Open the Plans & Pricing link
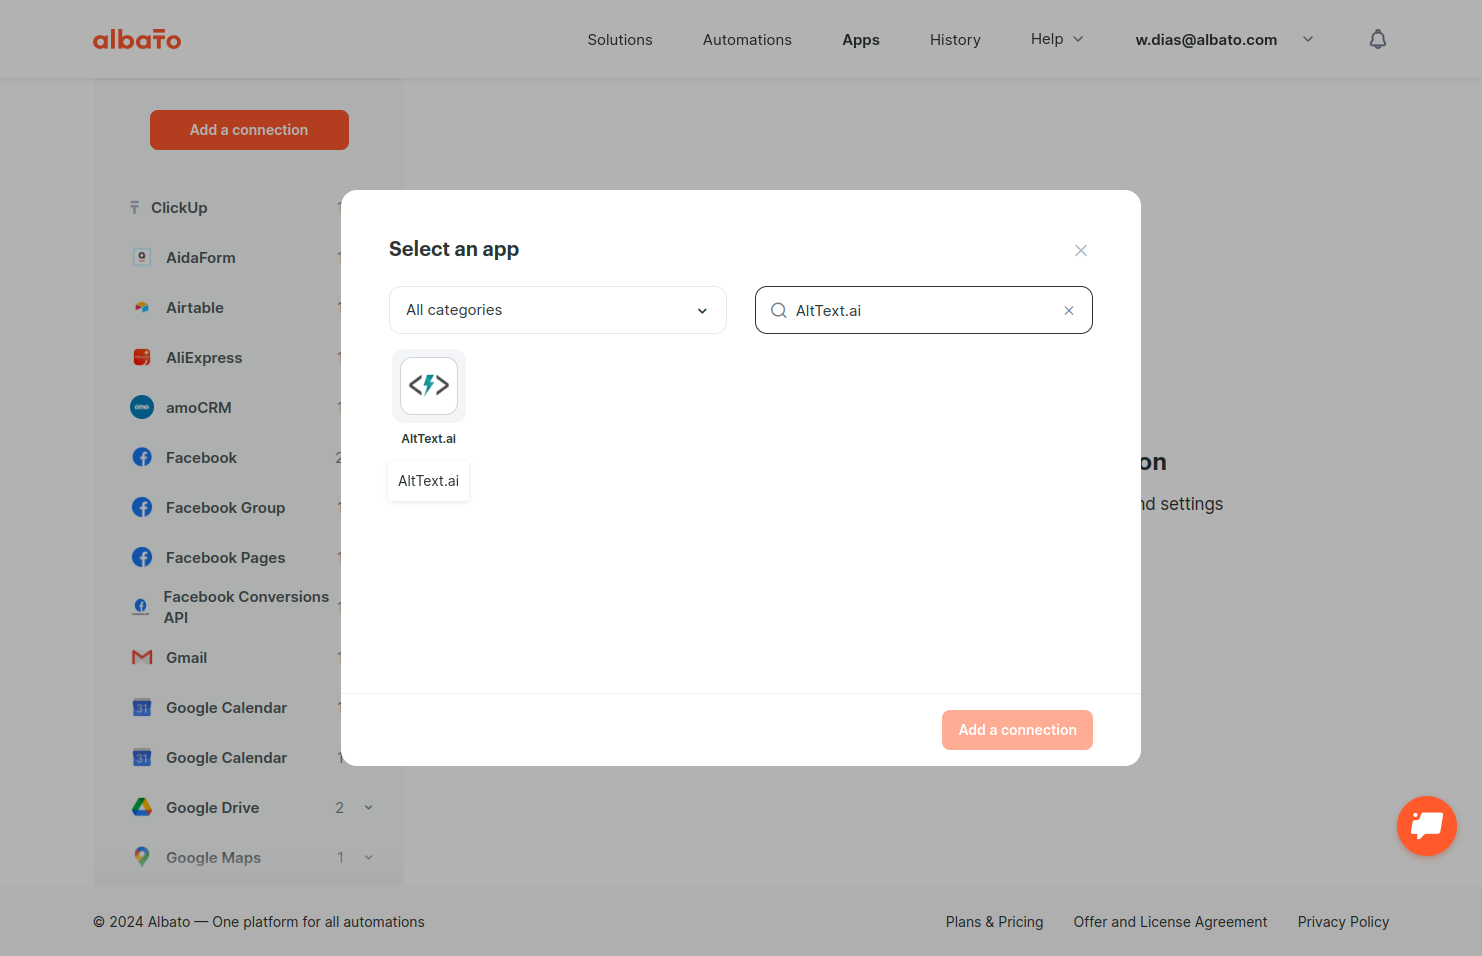 click(994, 922)
